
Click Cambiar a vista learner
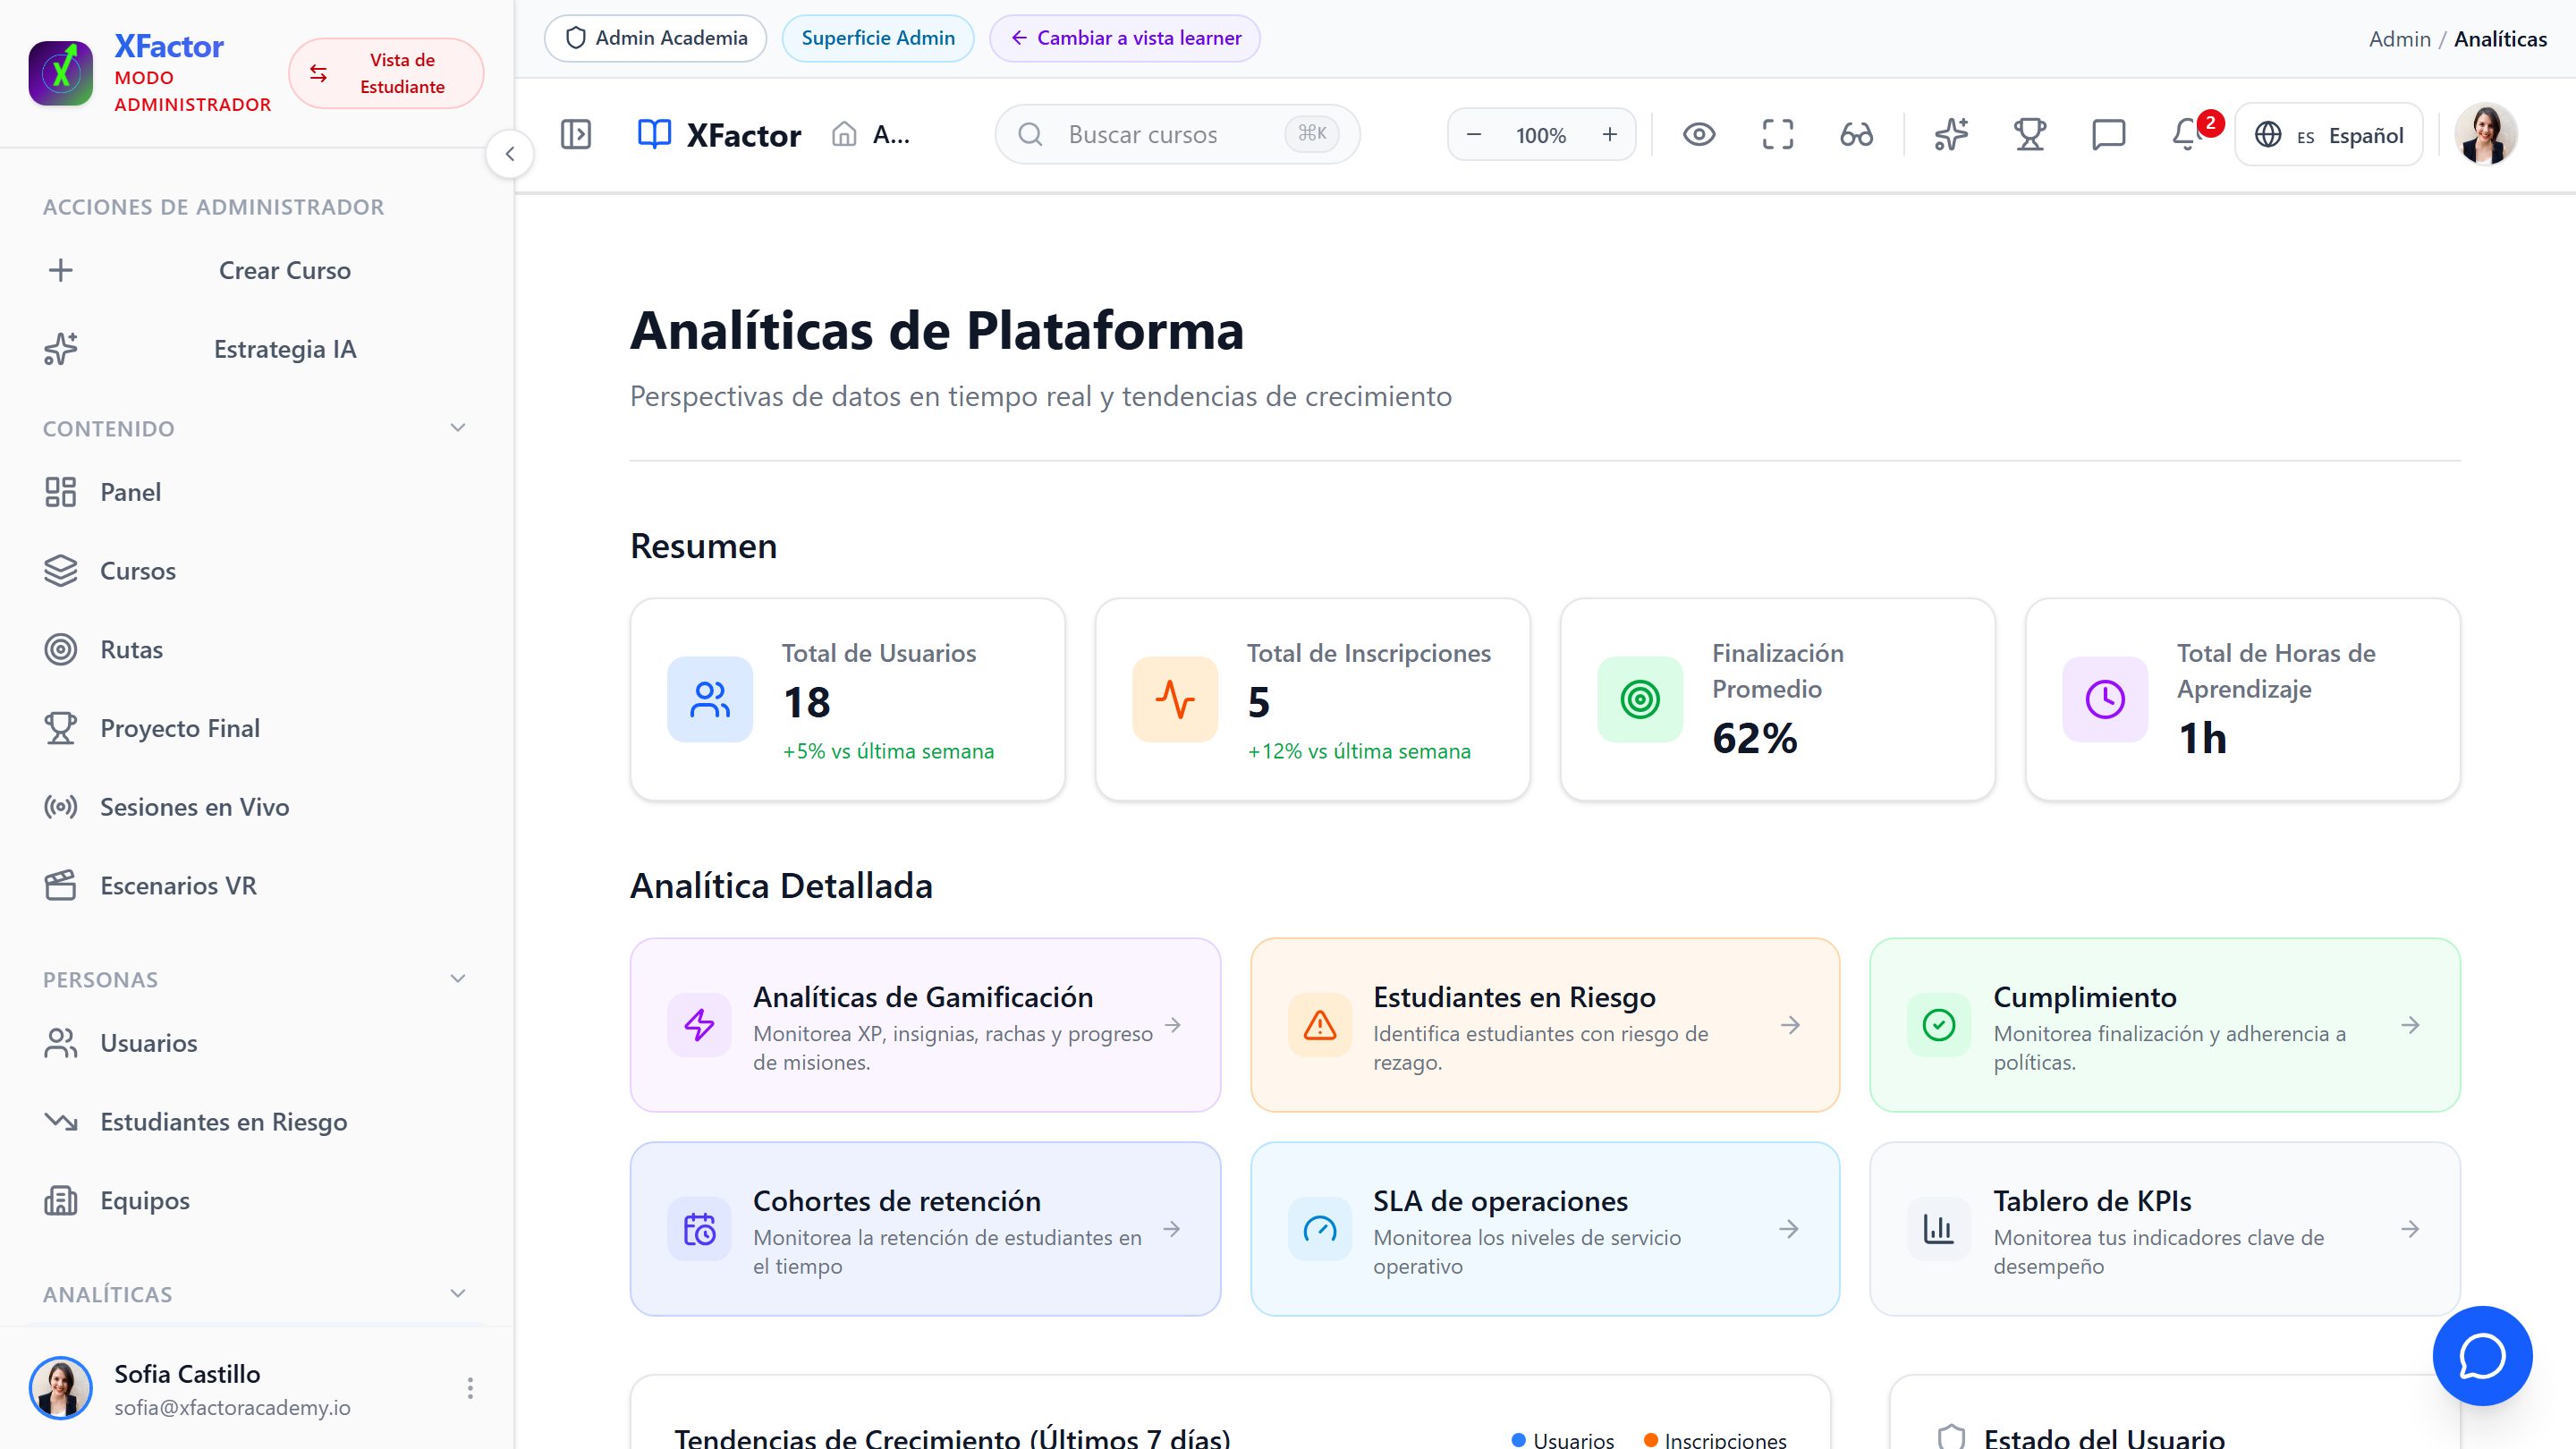tap(1125, 38)
